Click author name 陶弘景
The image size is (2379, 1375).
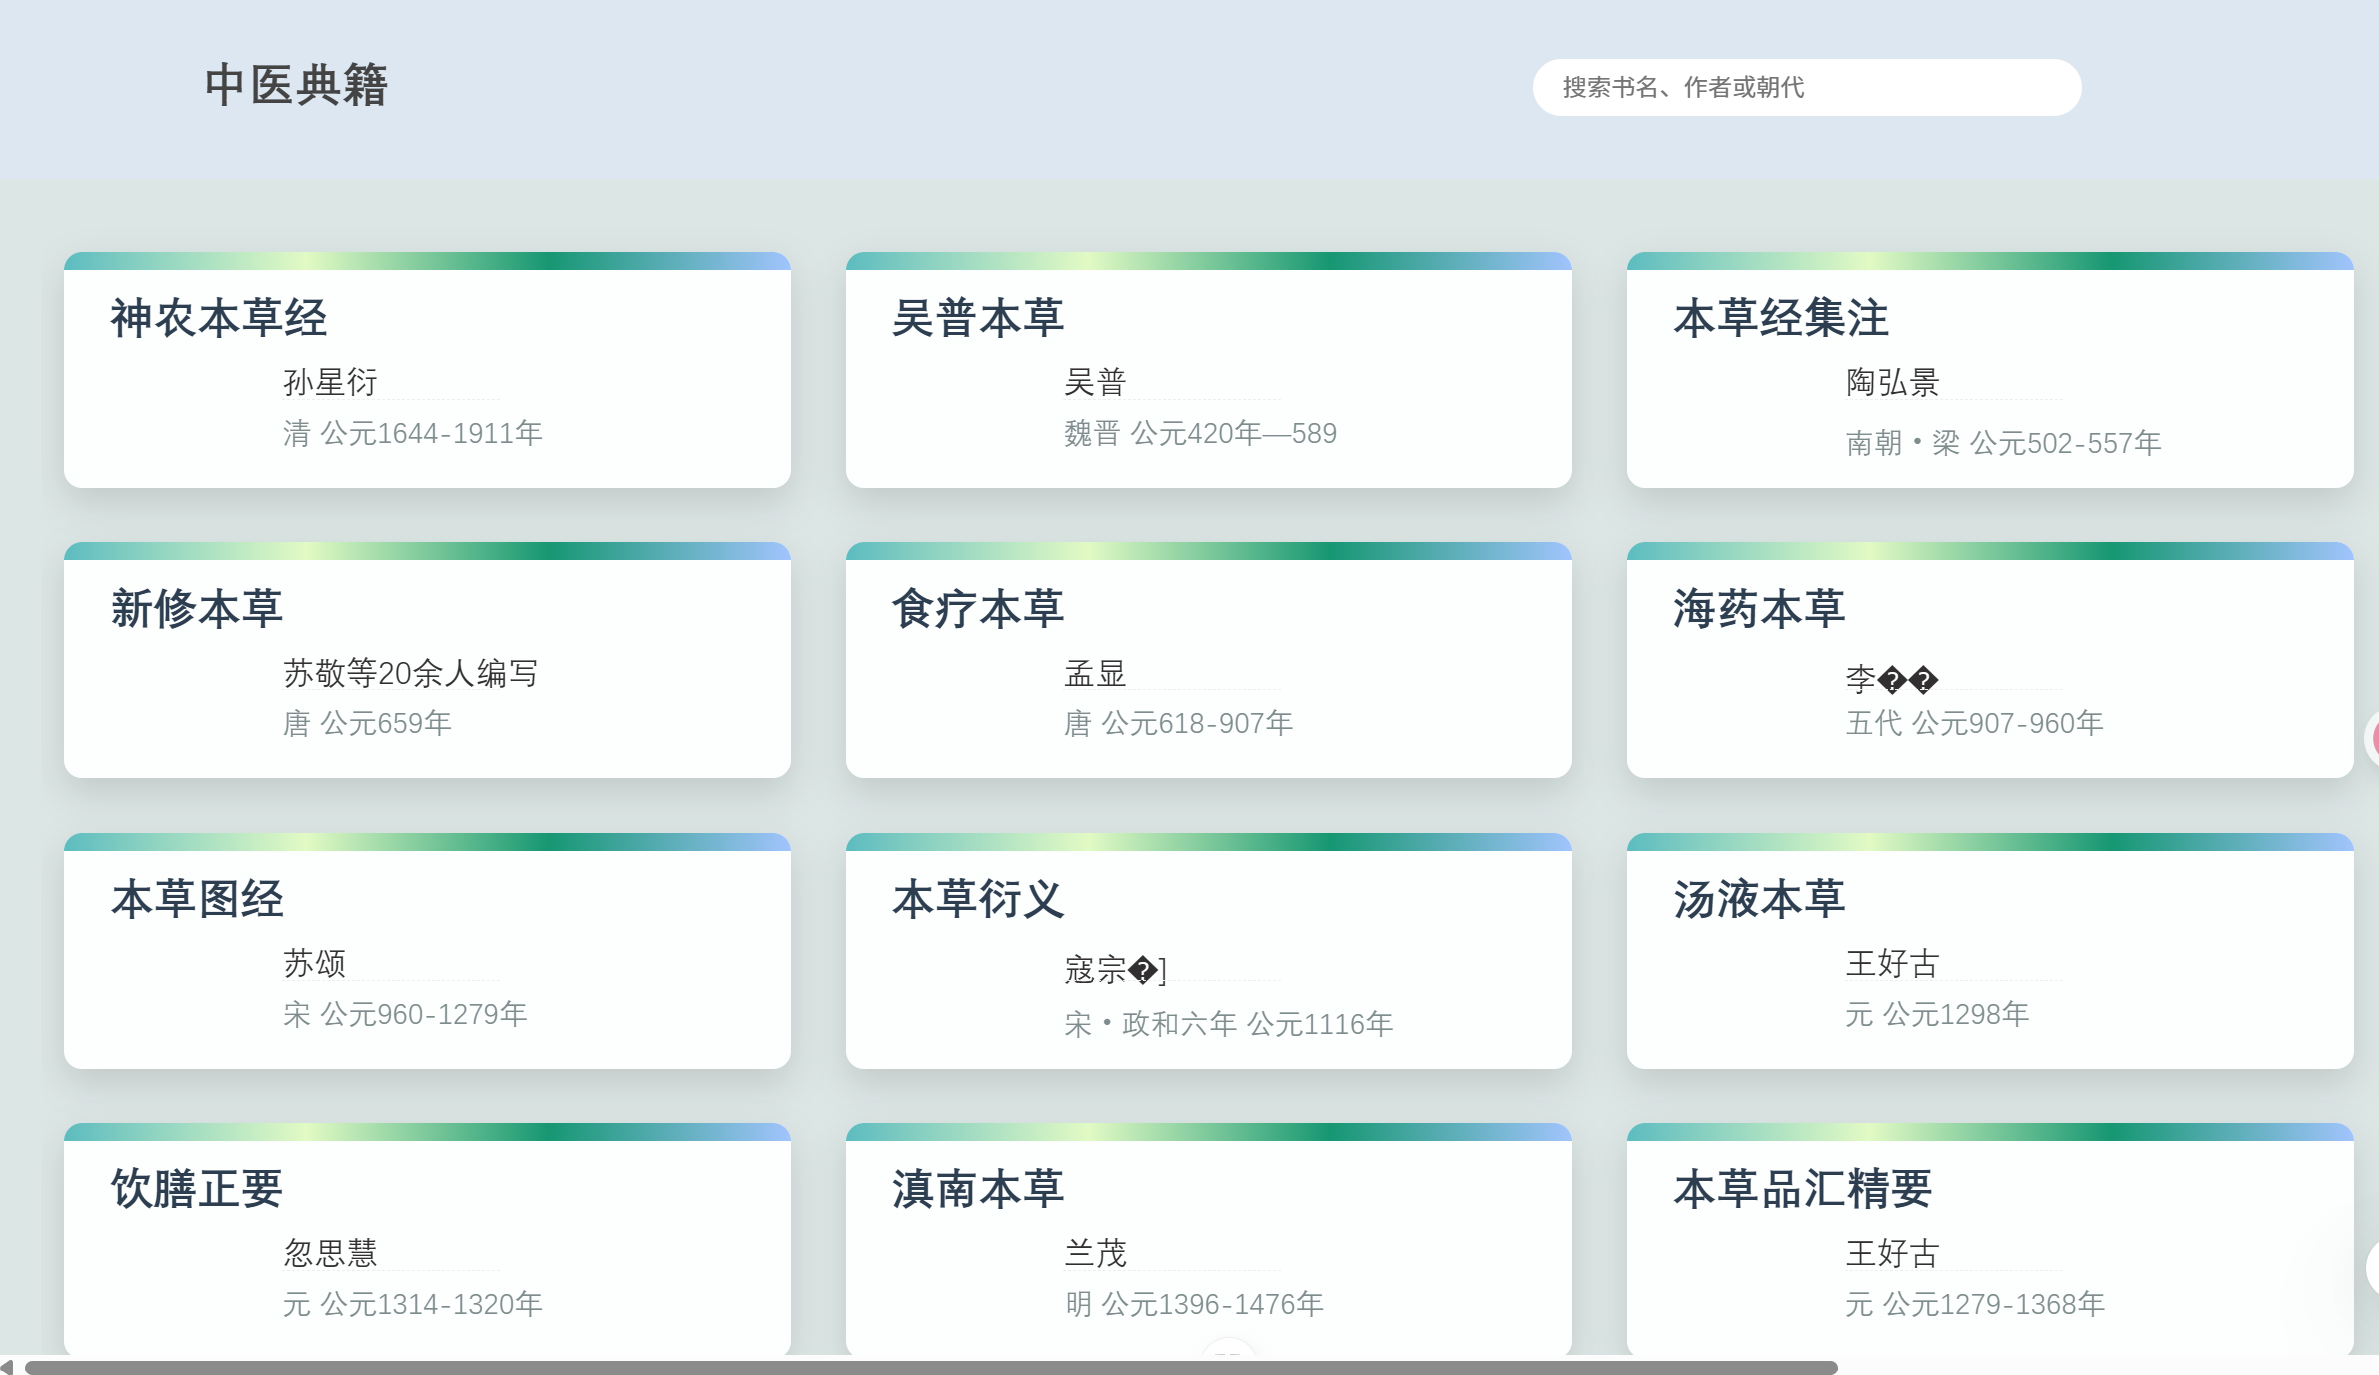click(1892, 382)
